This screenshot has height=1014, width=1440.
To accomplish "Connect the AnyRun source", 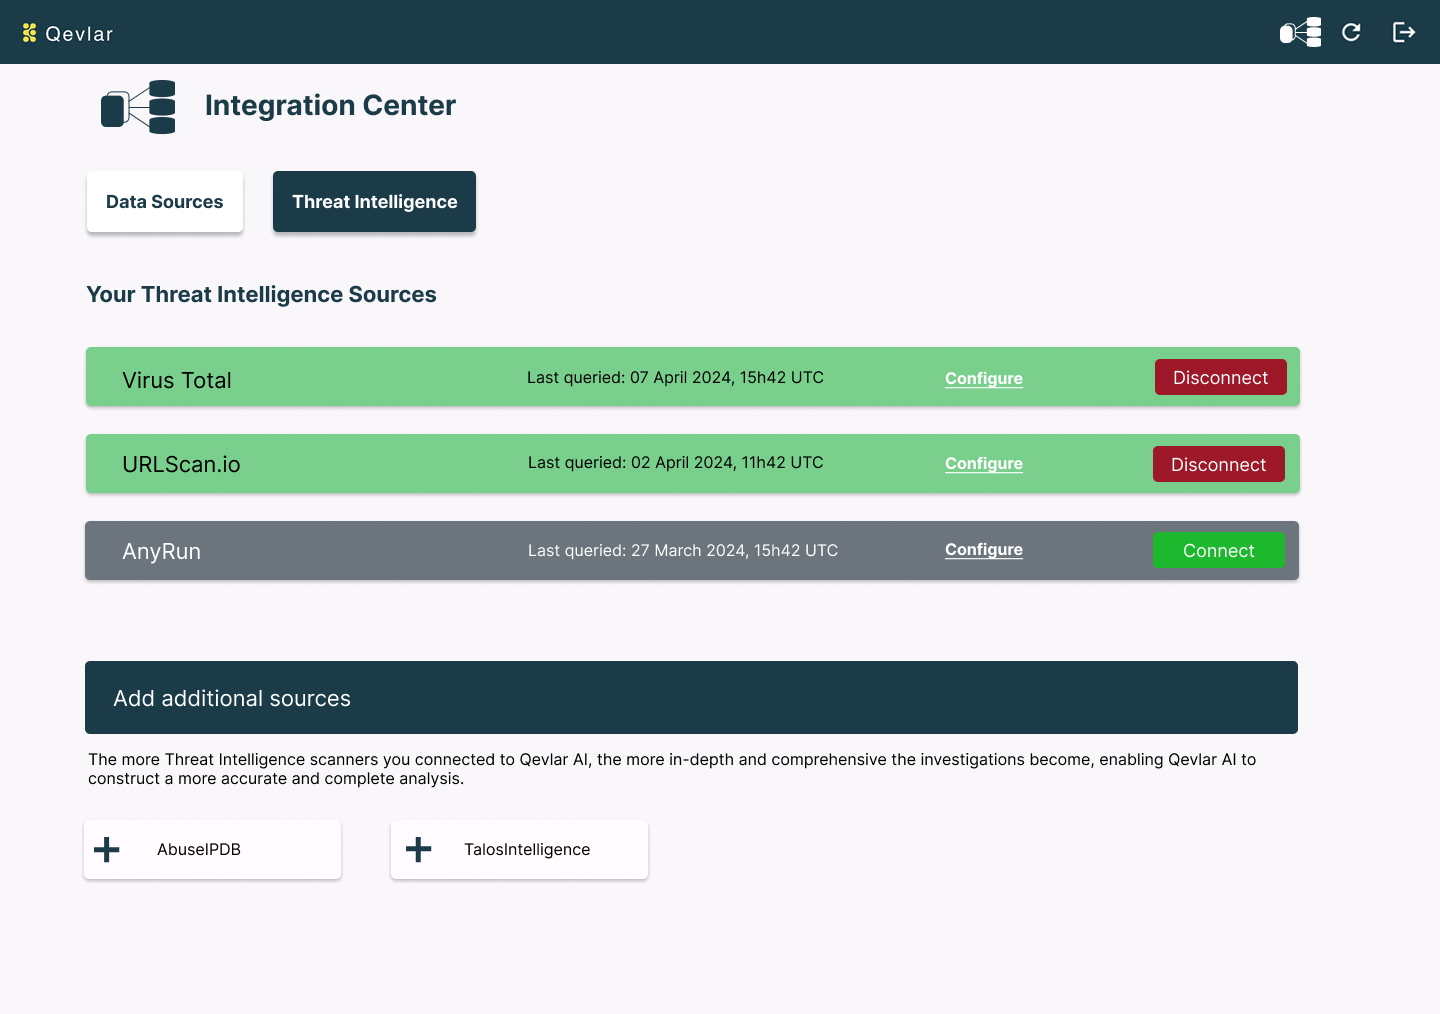I will pyautogui.click(x=1219, y=550).
